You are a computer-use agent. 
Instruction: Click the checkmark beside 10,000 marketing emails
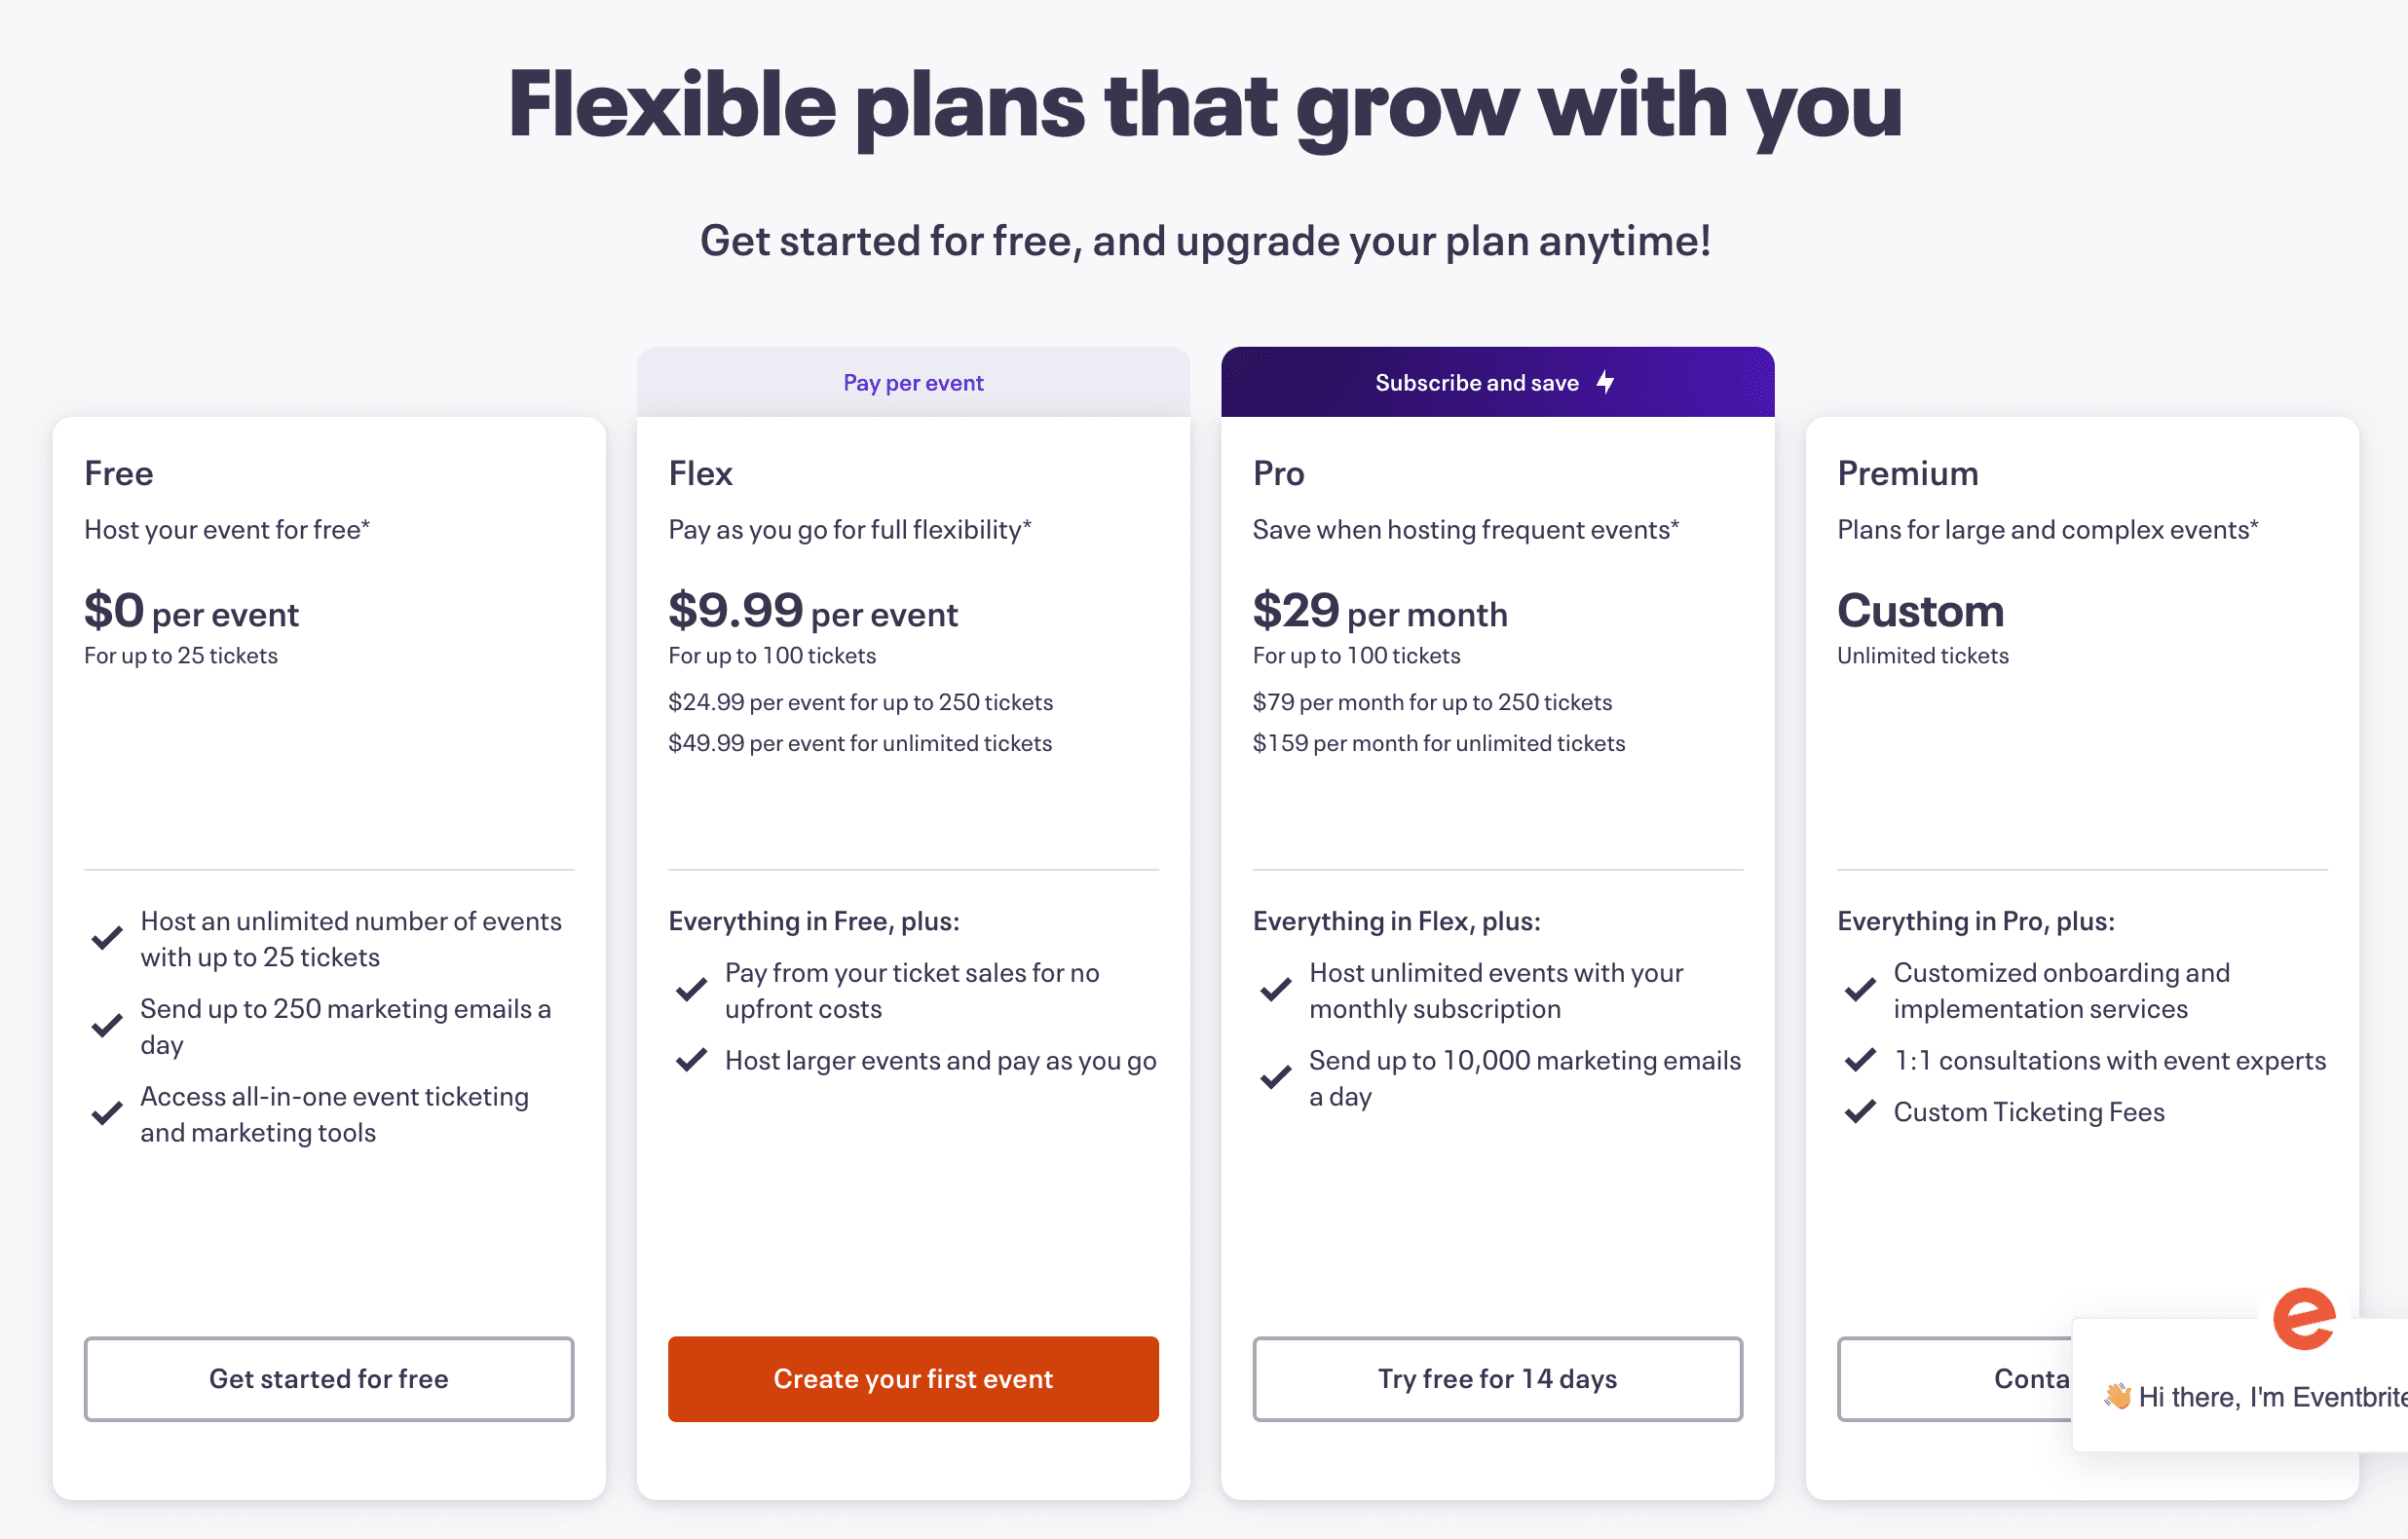(x=1276, y=1076)
